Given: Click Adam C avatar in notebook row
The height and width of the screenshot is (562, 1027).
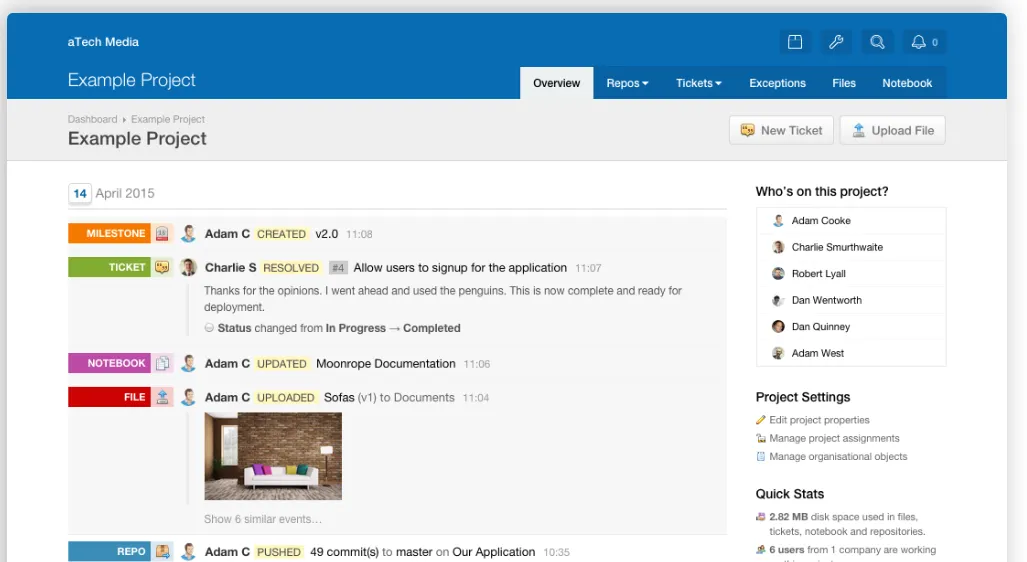Looking at the screenshot, I should tap(189, 363).
